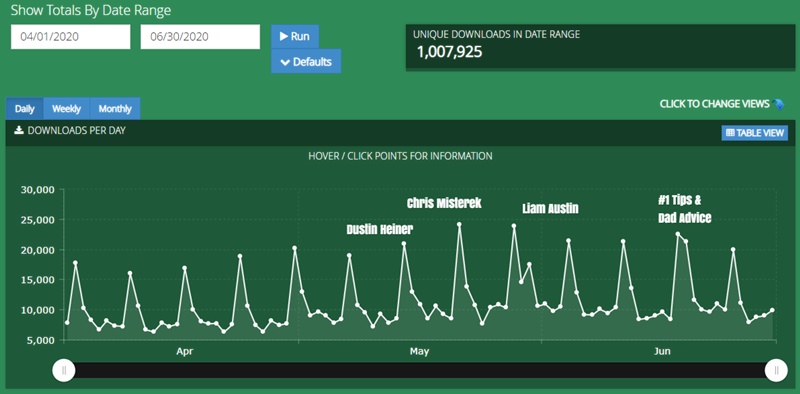800x394 pixels.
Task: Switch to the Monthly tab
Action: click(115, 109)
